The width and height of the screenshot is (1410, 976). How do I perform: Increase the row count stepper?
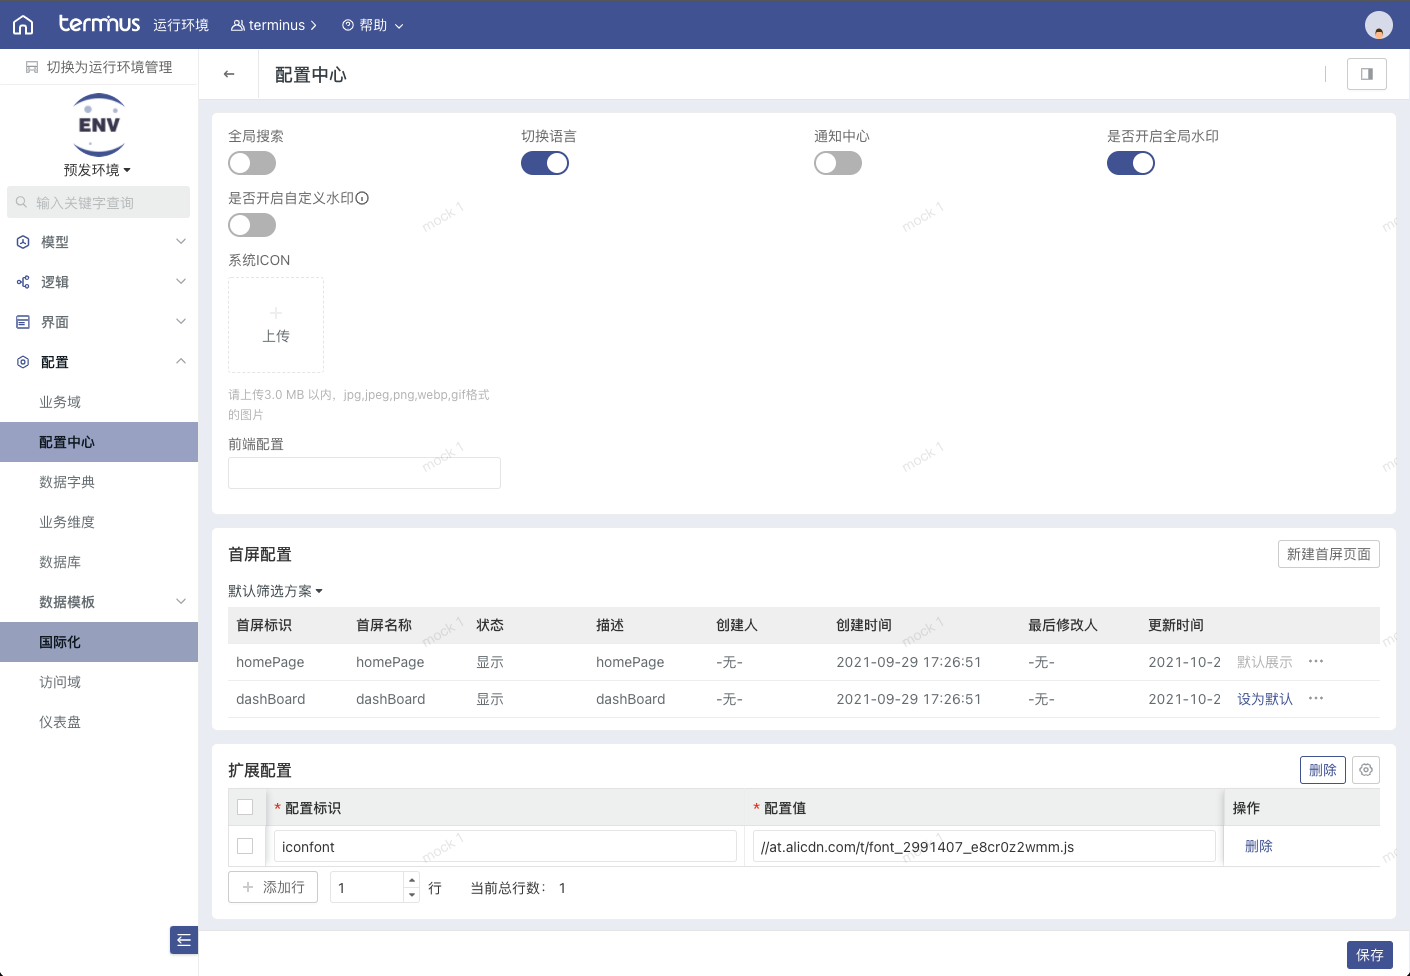point(412,880)
